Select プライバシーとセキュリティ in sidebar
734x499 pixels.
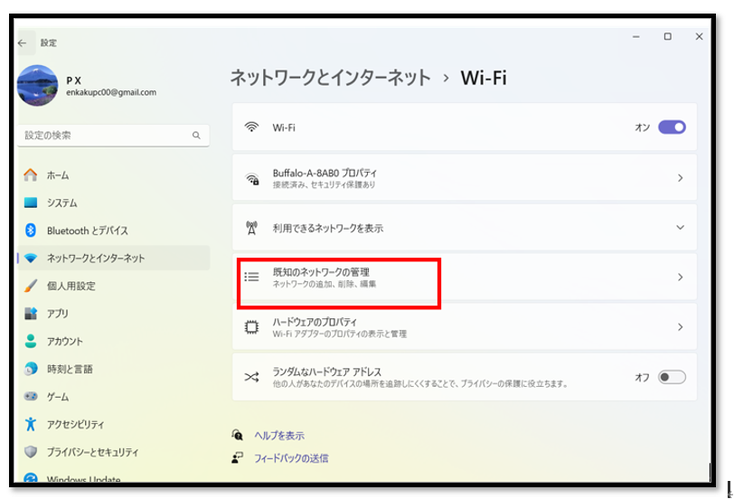coord(113,452)
